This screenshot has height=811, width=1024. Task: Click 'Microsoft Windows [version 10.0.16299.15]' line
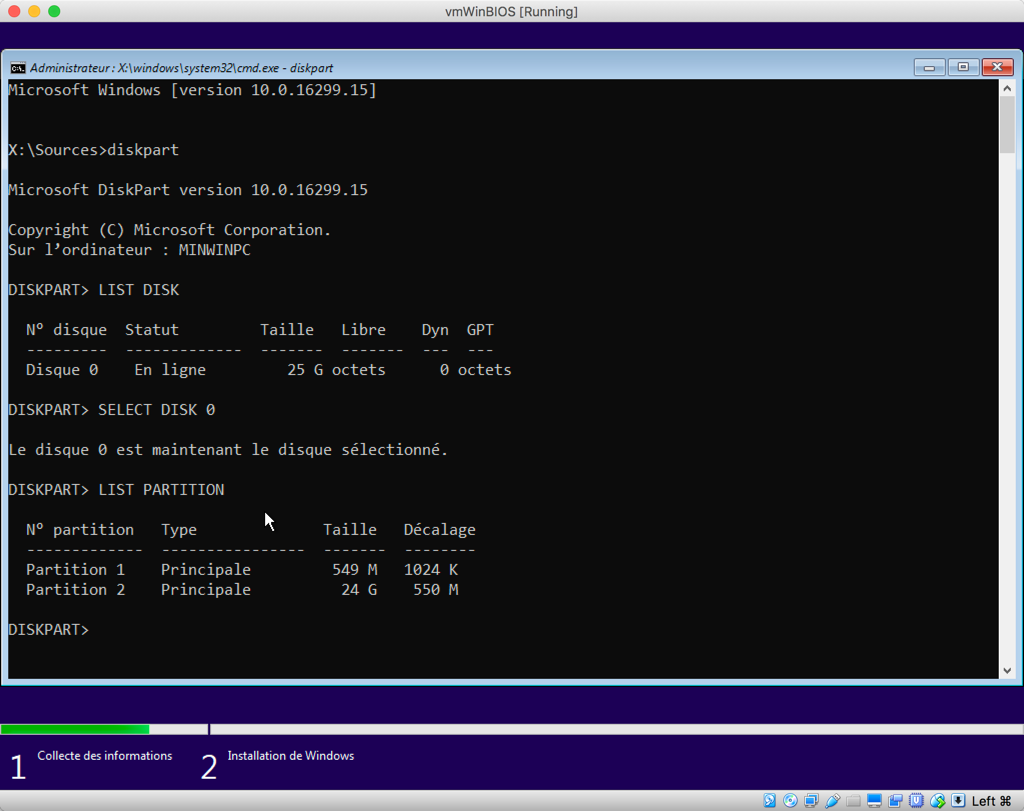click(193, 90)
